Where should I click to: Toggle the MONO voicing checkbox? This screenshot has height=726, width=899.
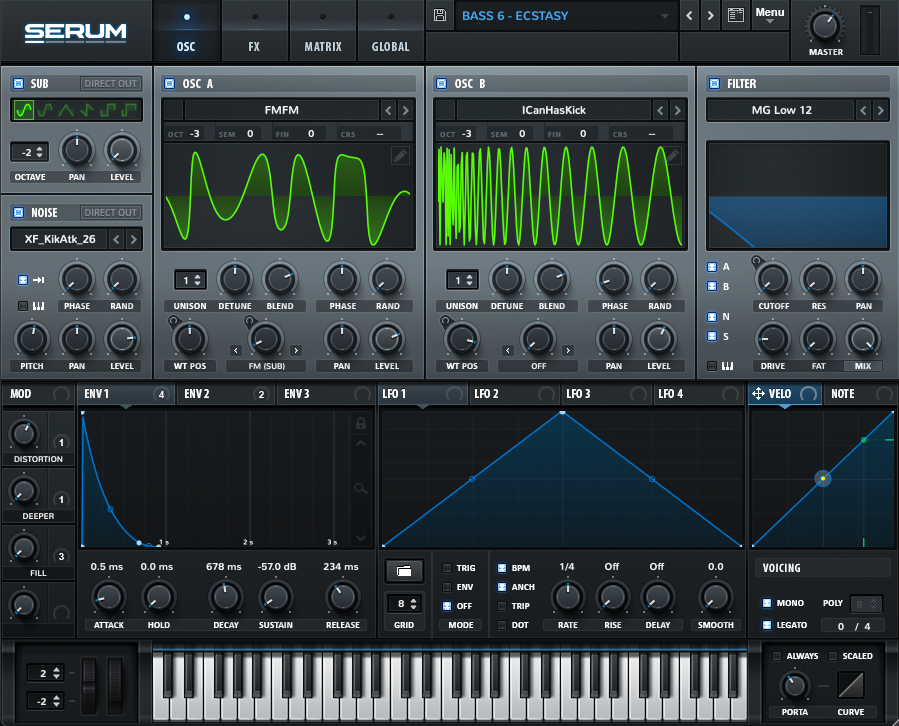pyautogui.click(x=767, y=603)
